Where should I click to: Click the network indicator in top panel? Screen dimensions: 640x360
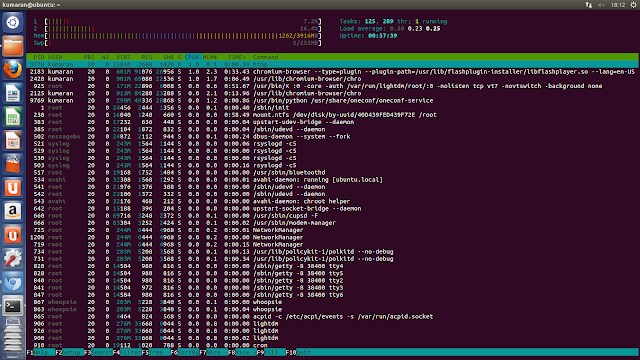(589, 5)
